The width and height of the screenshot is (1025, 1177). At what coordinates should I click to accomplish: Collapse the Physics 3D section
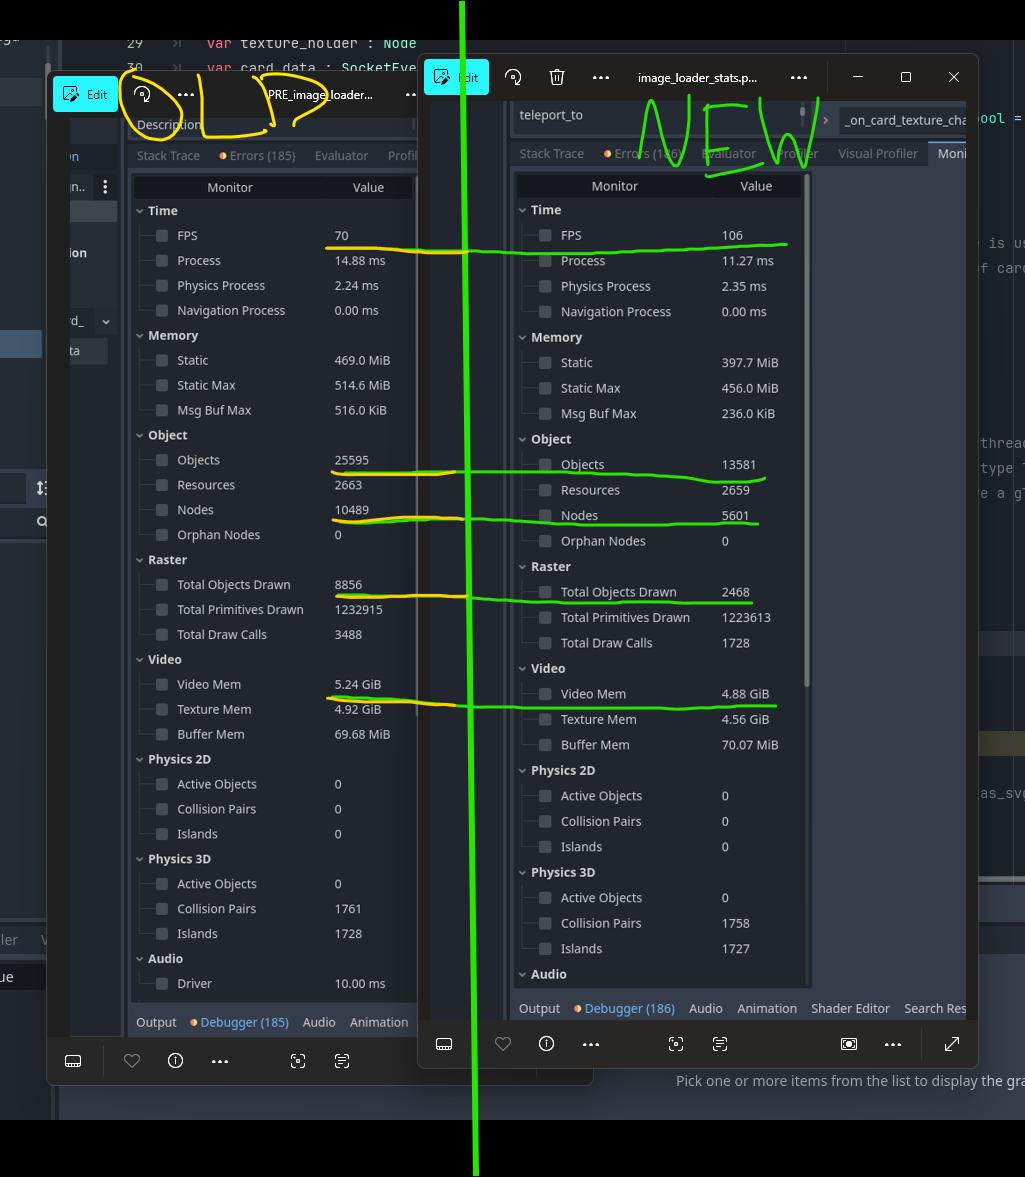point(523,872)
